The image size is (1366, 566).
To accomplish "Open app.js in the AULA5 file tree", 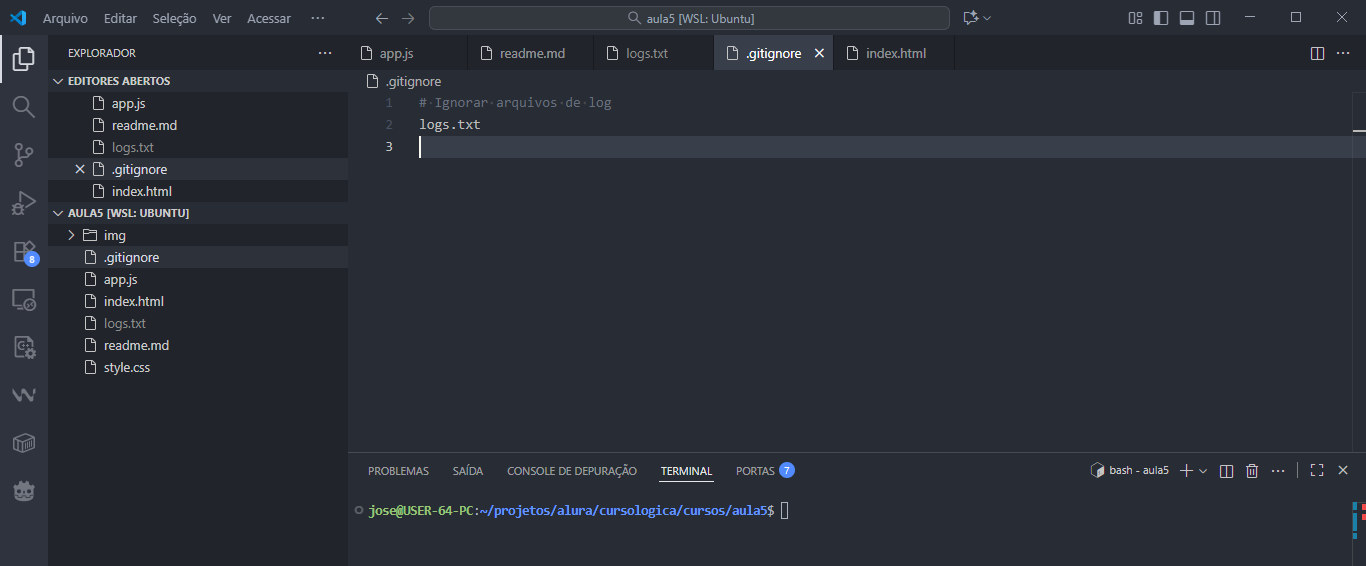I will tap(198, 279).
